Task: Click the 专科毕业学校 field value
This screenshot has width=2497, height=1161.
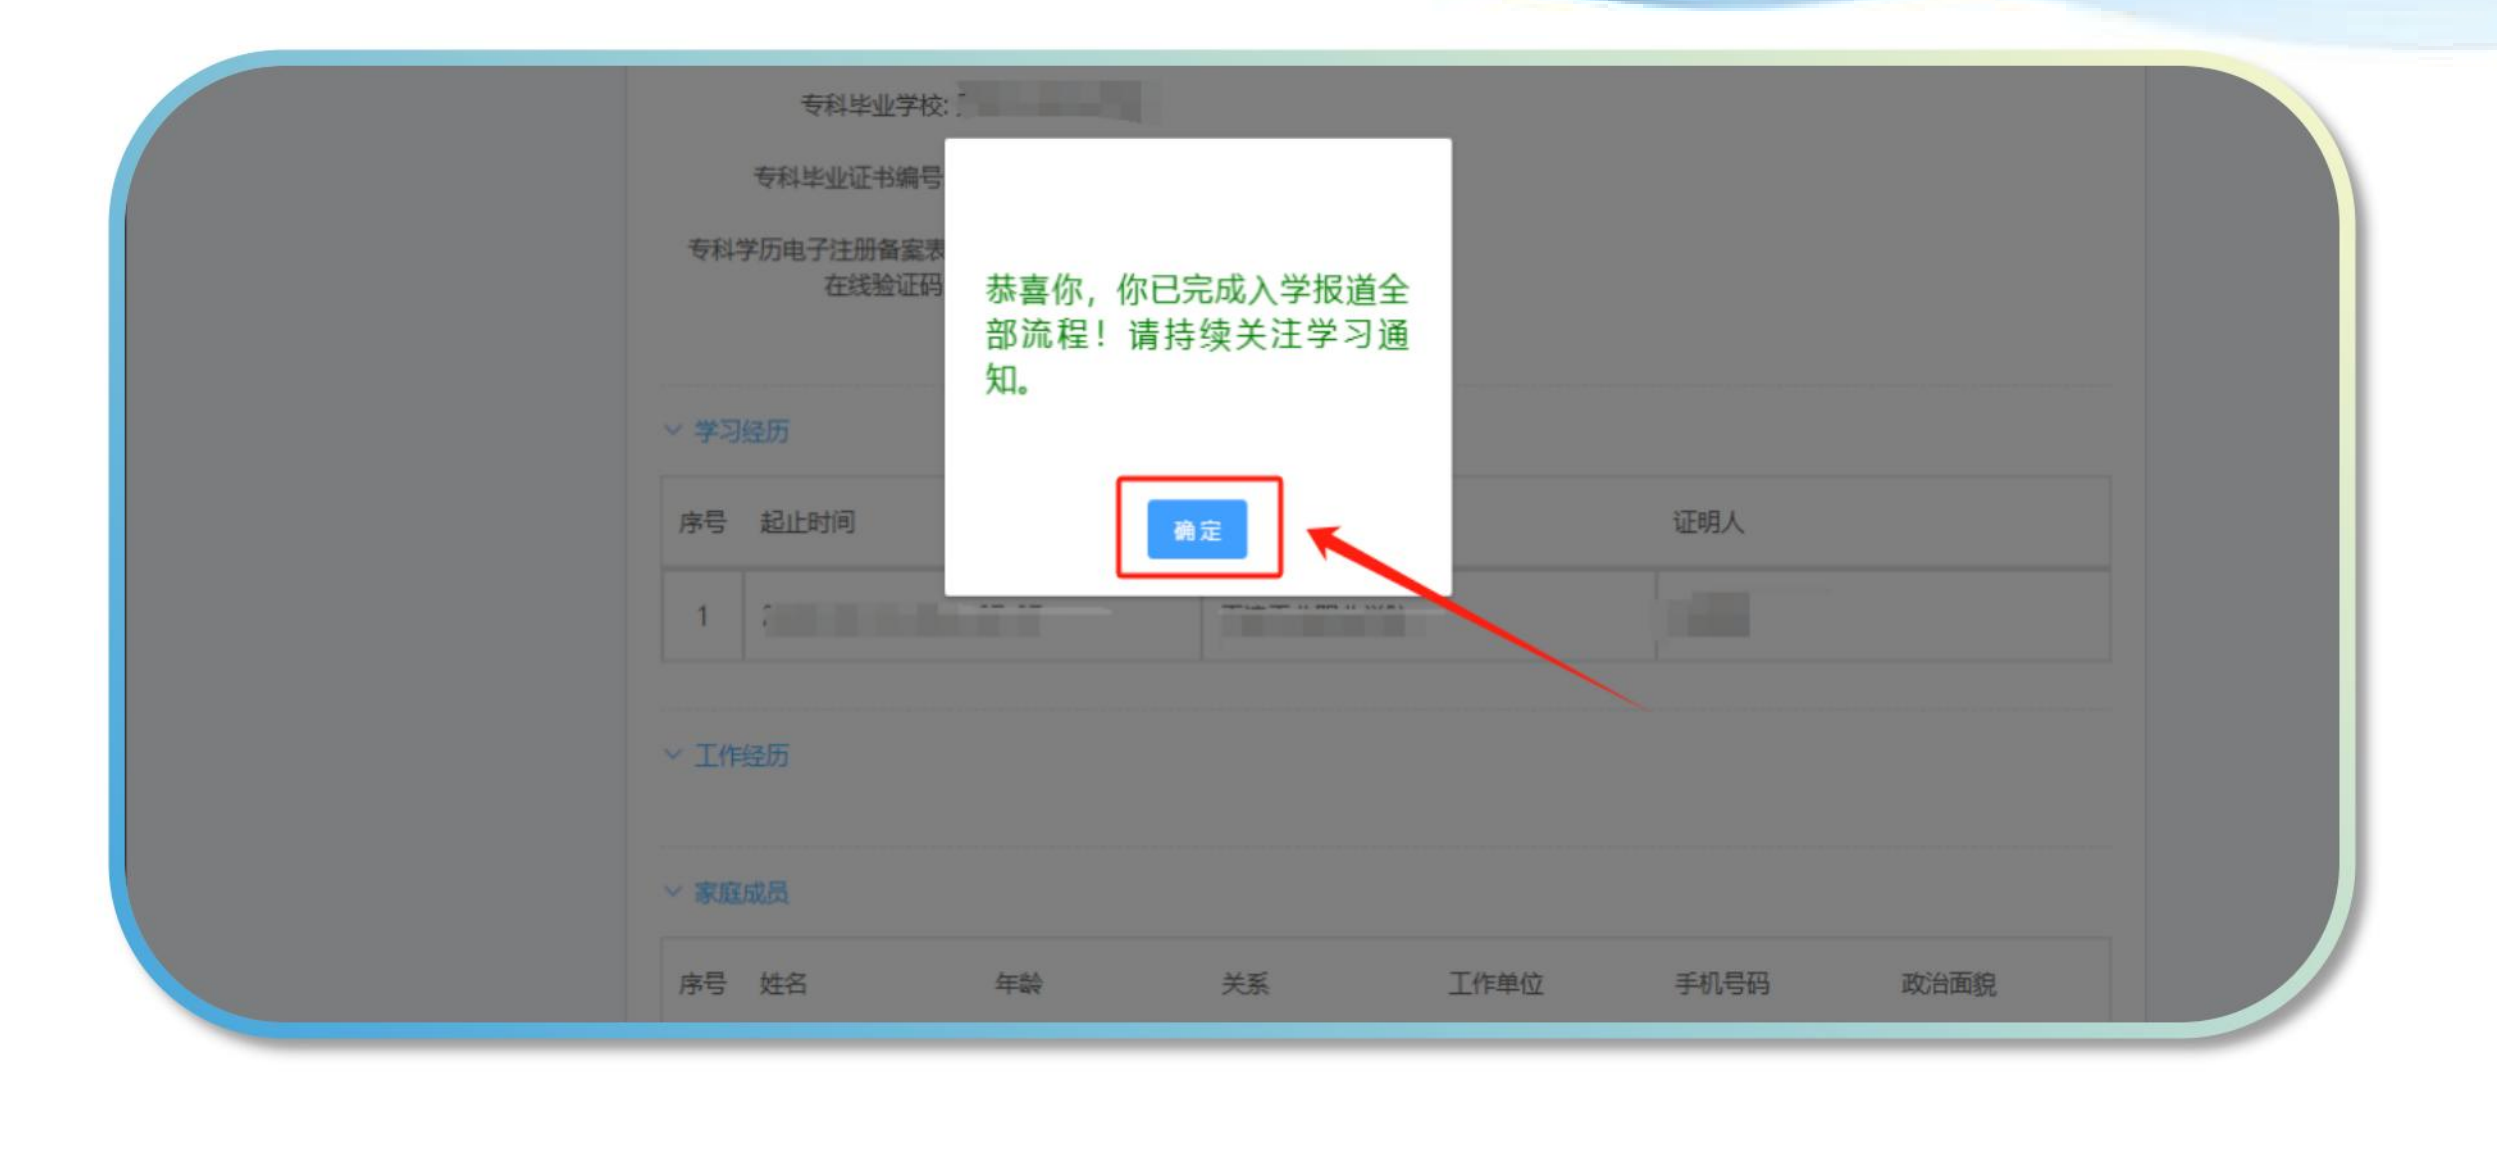Action: coord(1048,102)
